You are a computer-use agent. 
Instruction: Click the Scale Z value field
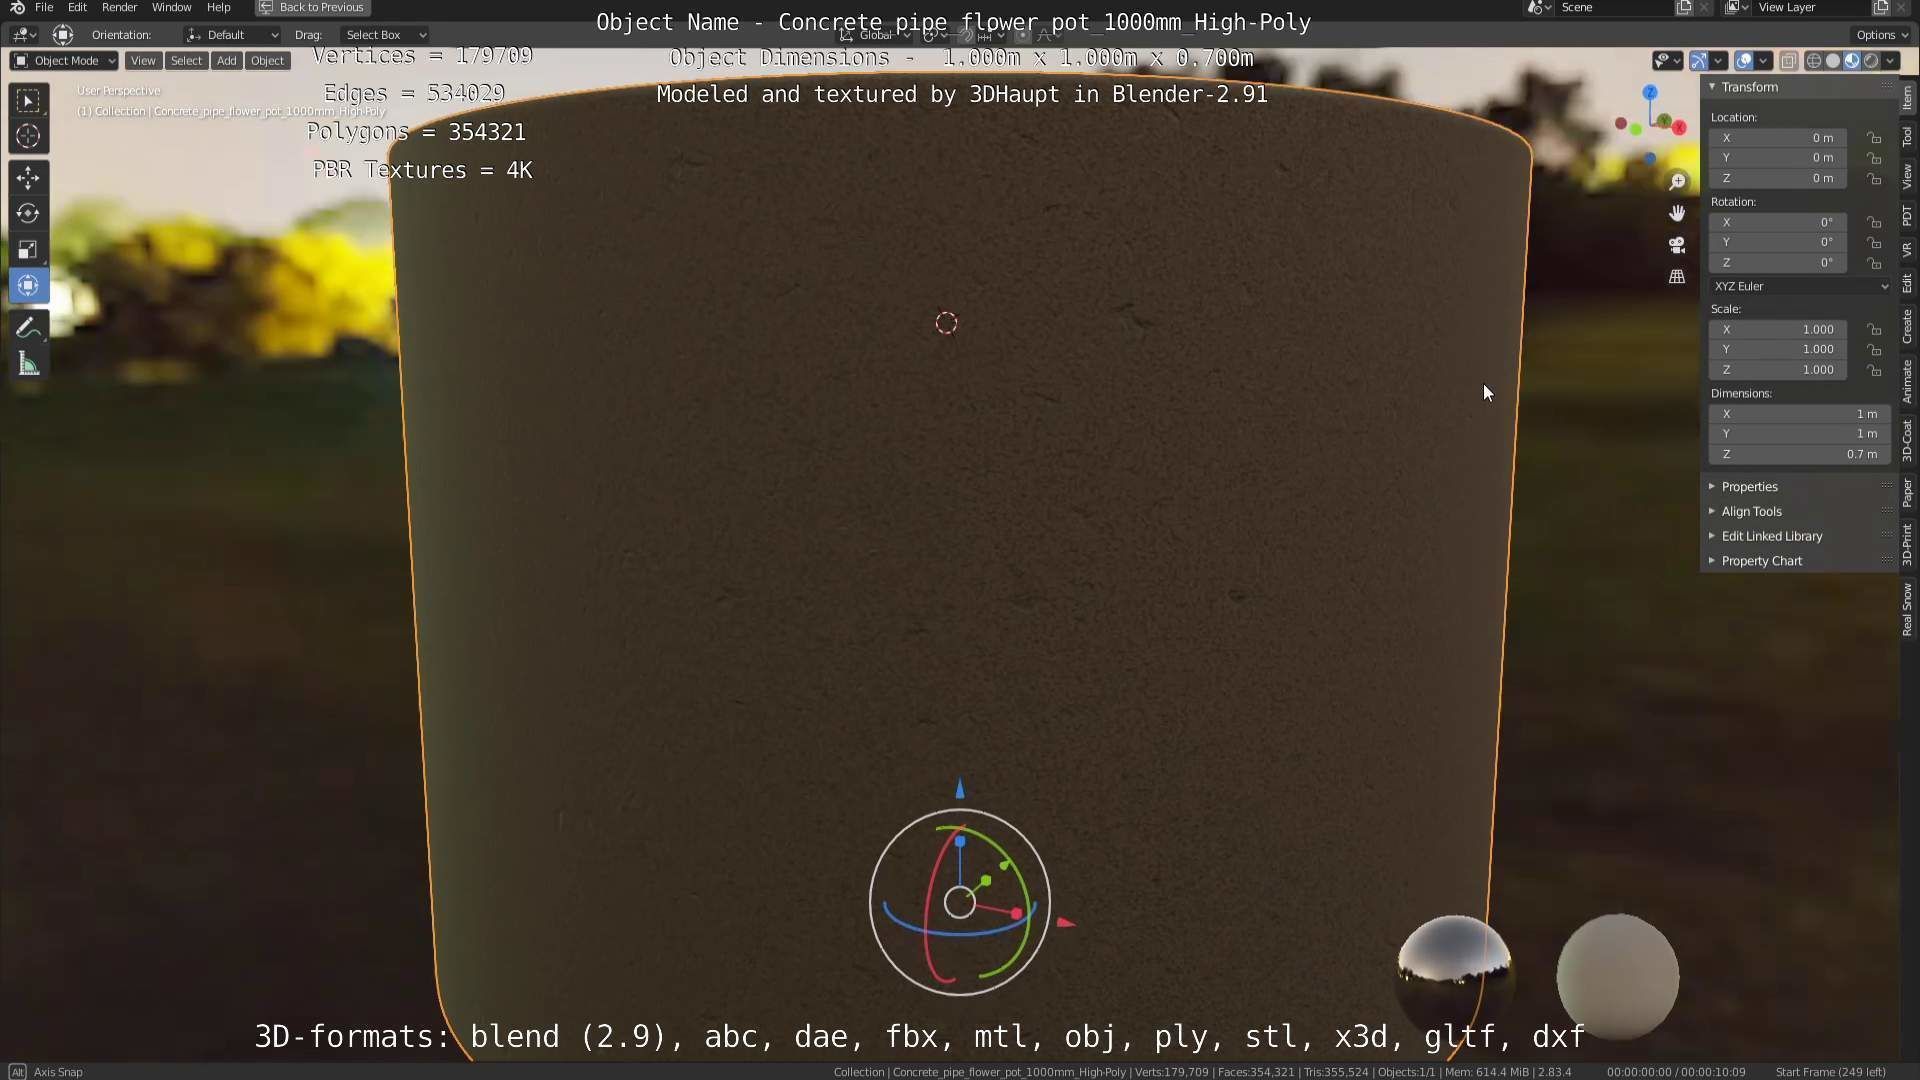[1778, 370]
